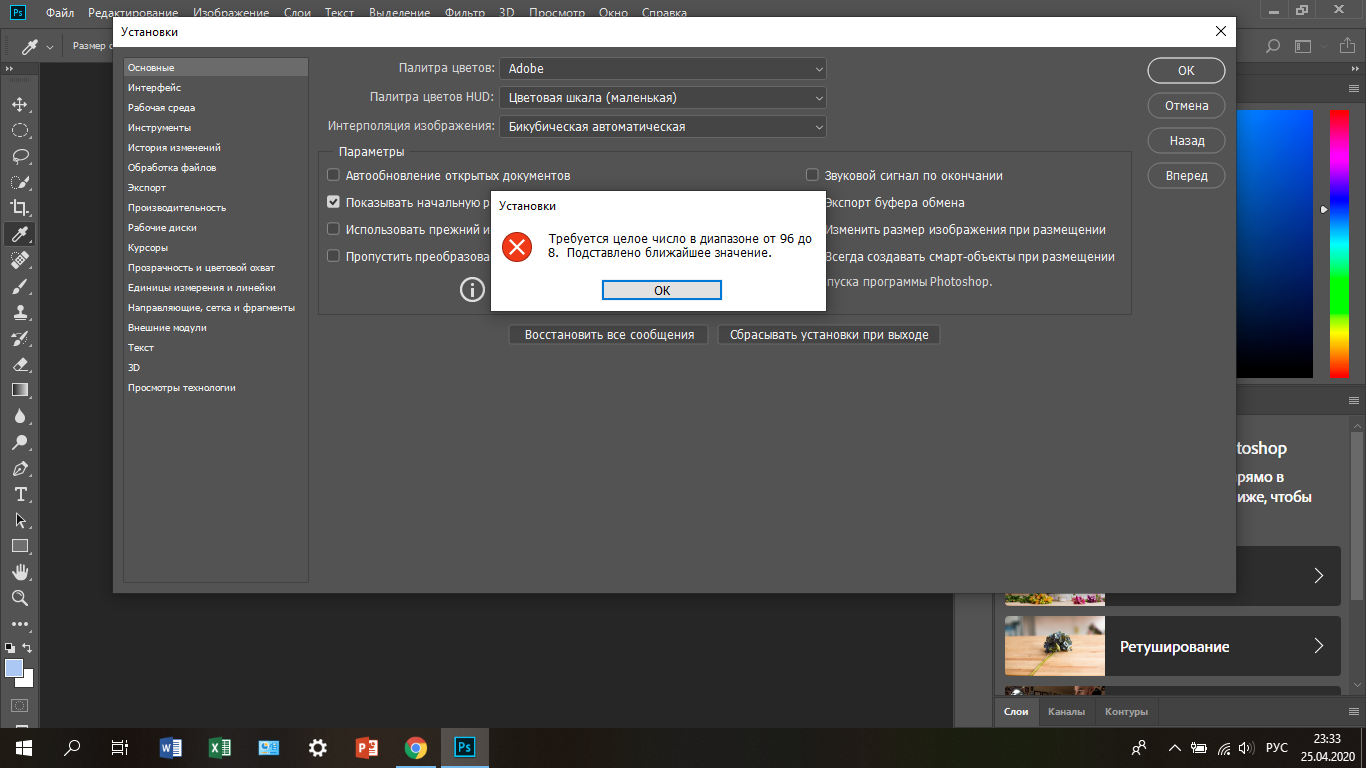Click the blue color field in Color panel
The width and height of the screenshot is (1366, 768).
(1275, 243)
